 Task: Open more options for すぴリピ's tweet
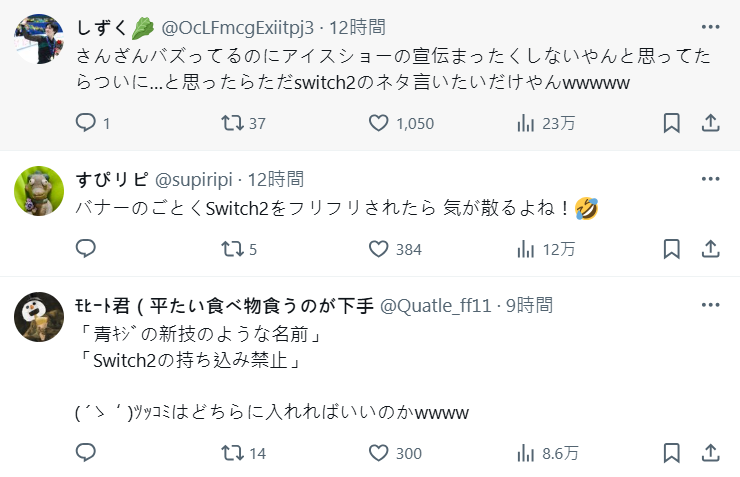pyautogui.click(x=710, y=179)
